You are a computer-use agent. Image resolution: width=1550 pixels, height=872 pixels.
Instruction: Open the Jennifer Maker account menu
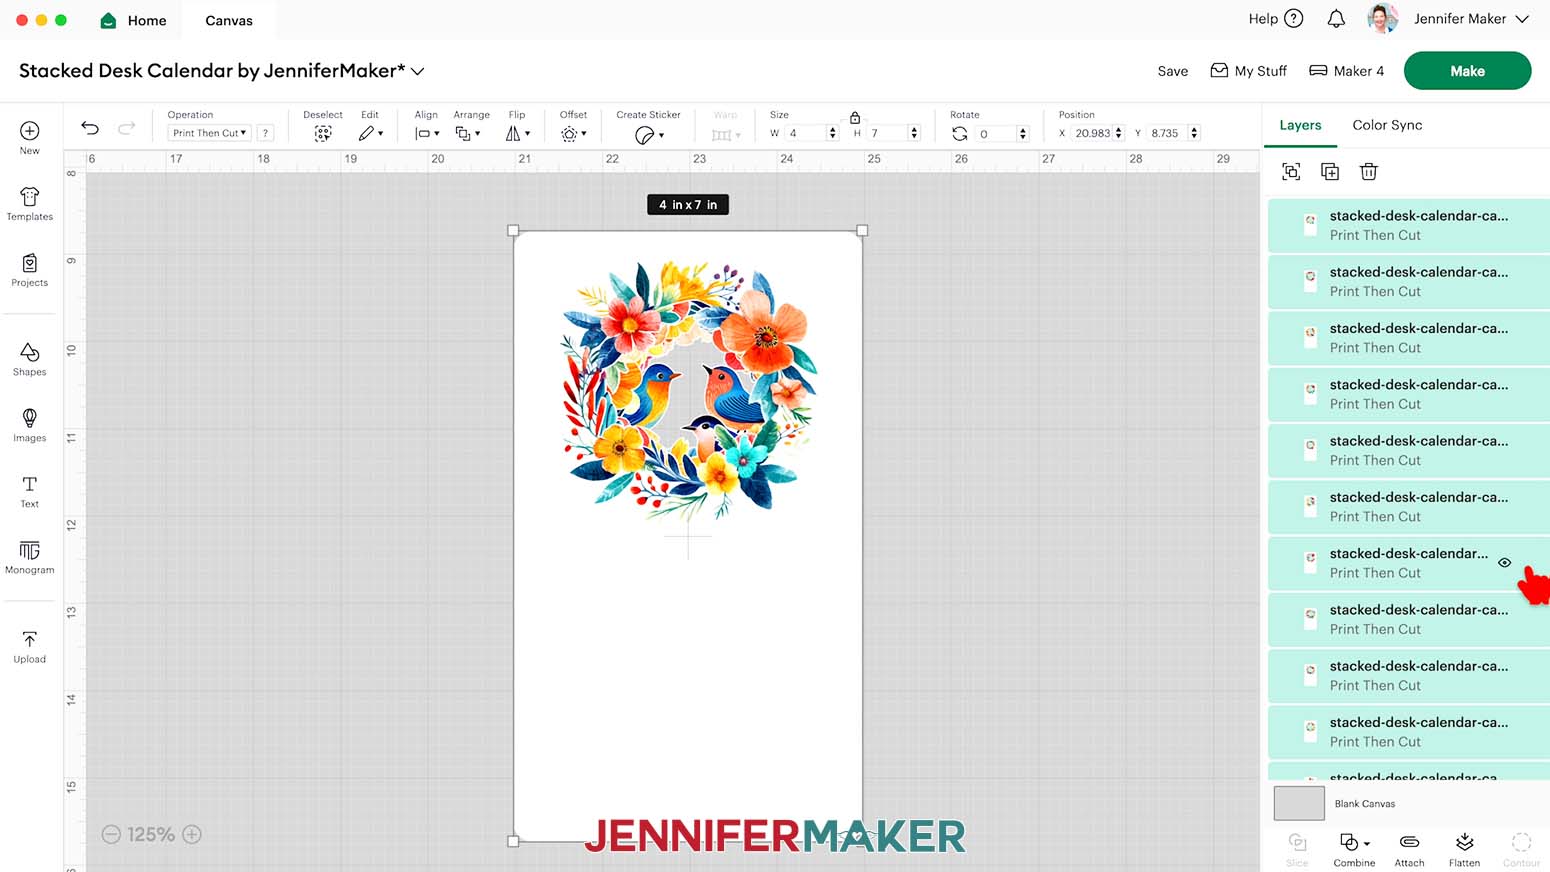1472,19
